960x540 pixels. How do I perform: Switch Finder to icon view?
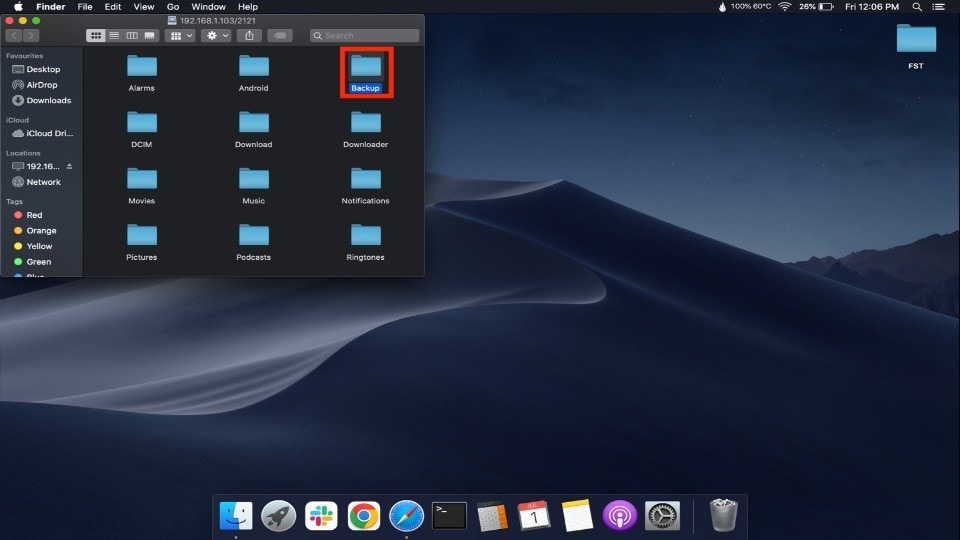(x=96, y=36)
